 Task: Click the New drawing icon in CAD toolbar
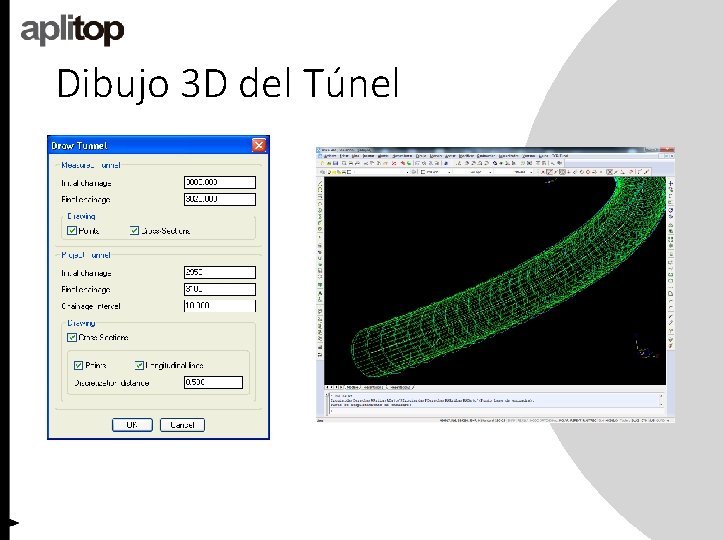(322, 163)
